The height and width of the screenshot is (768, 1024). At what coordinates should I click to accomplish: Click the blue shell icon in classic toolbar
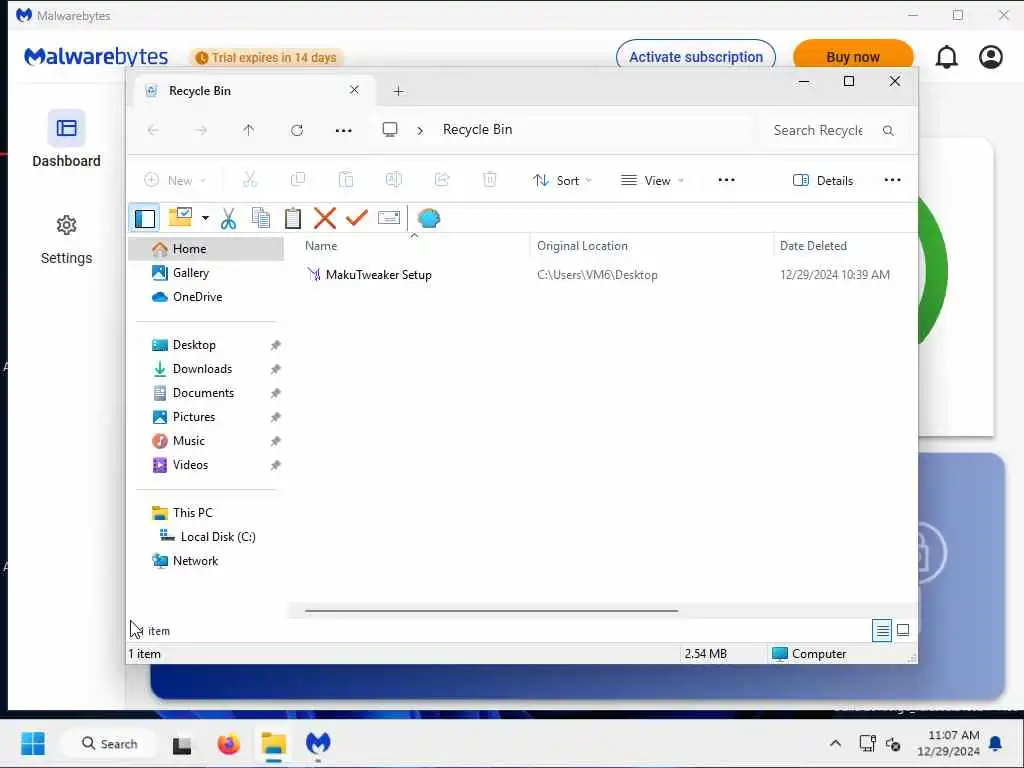[428, 218]
